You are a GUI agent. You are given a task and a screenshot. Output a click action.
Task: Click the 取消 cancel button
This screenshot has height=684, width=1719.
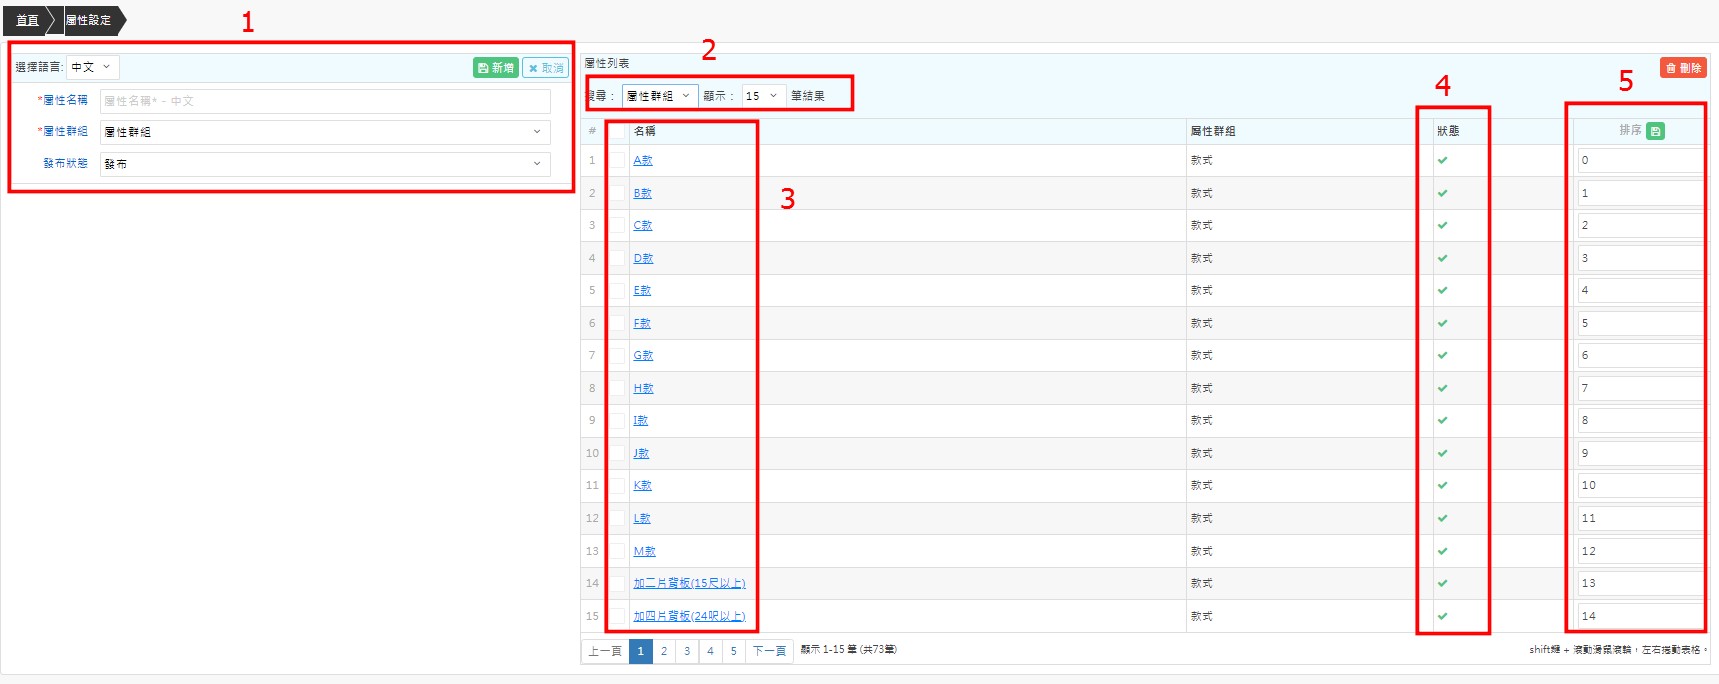tap(545, 68)
